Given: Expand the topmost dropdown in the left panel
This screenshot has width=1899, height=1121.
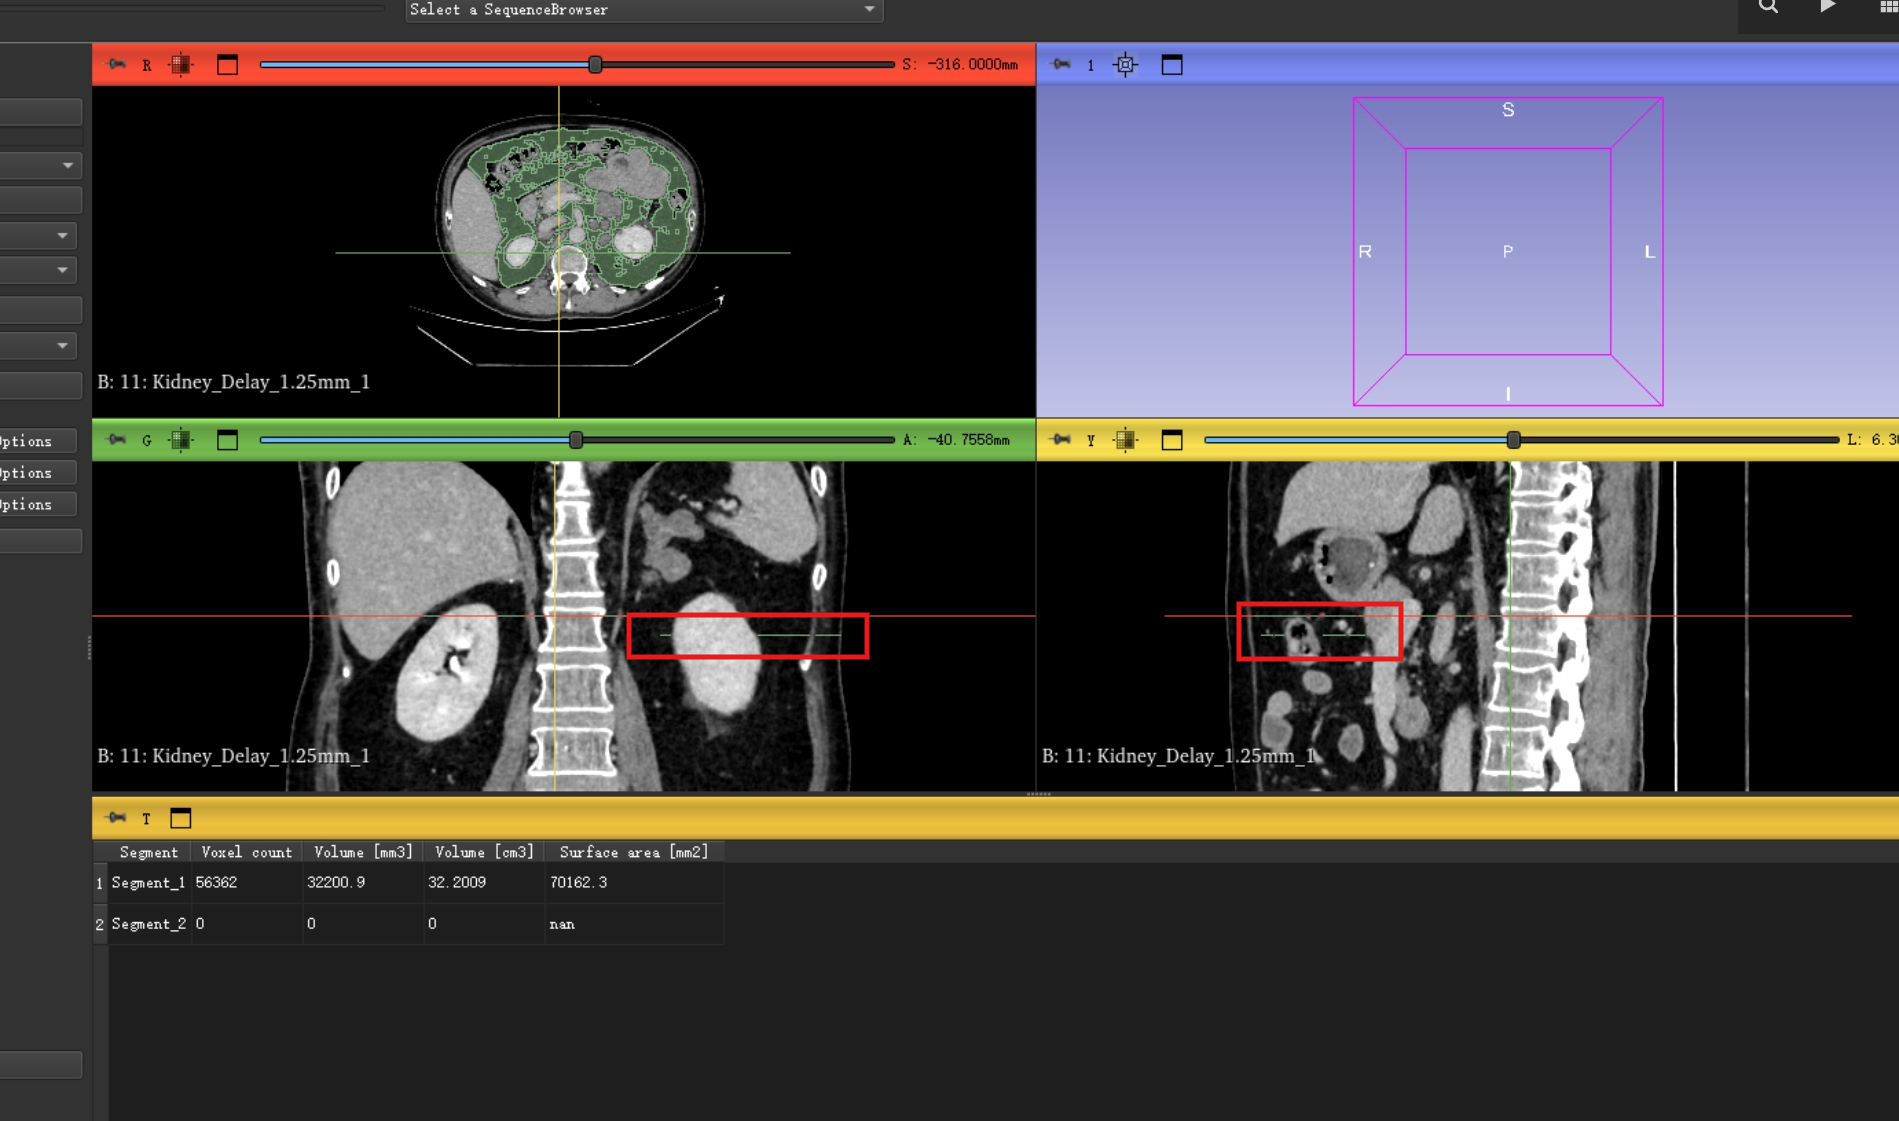Looking at the screenshot, I should [67, 165].
